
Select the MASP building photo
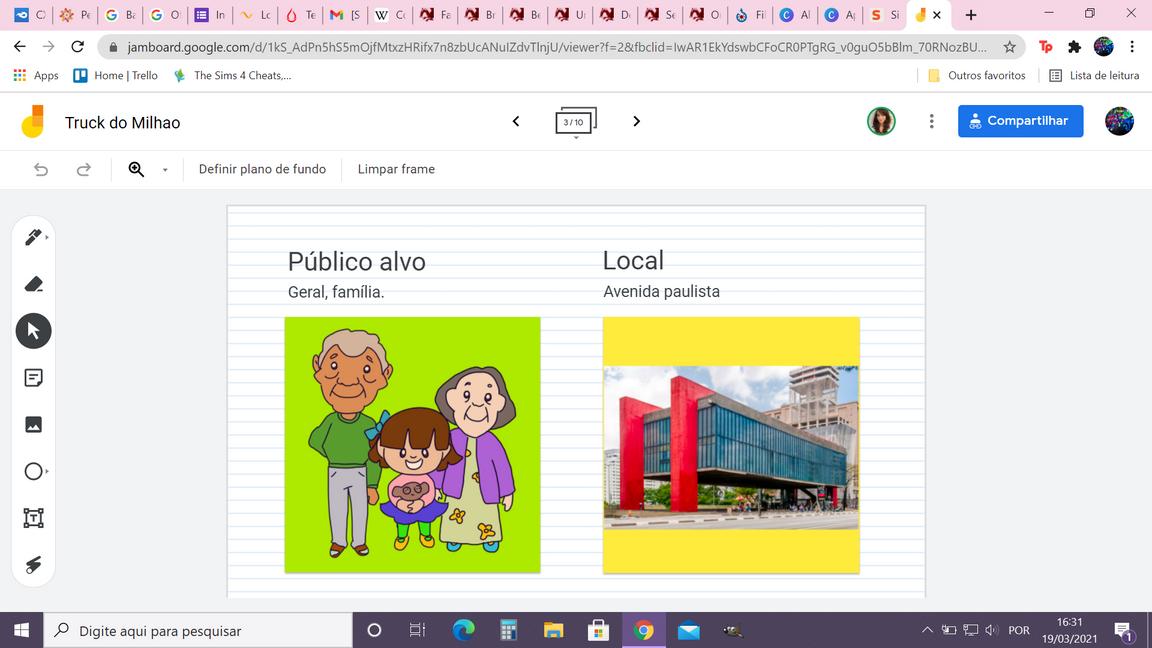click(x=731, y=447)
